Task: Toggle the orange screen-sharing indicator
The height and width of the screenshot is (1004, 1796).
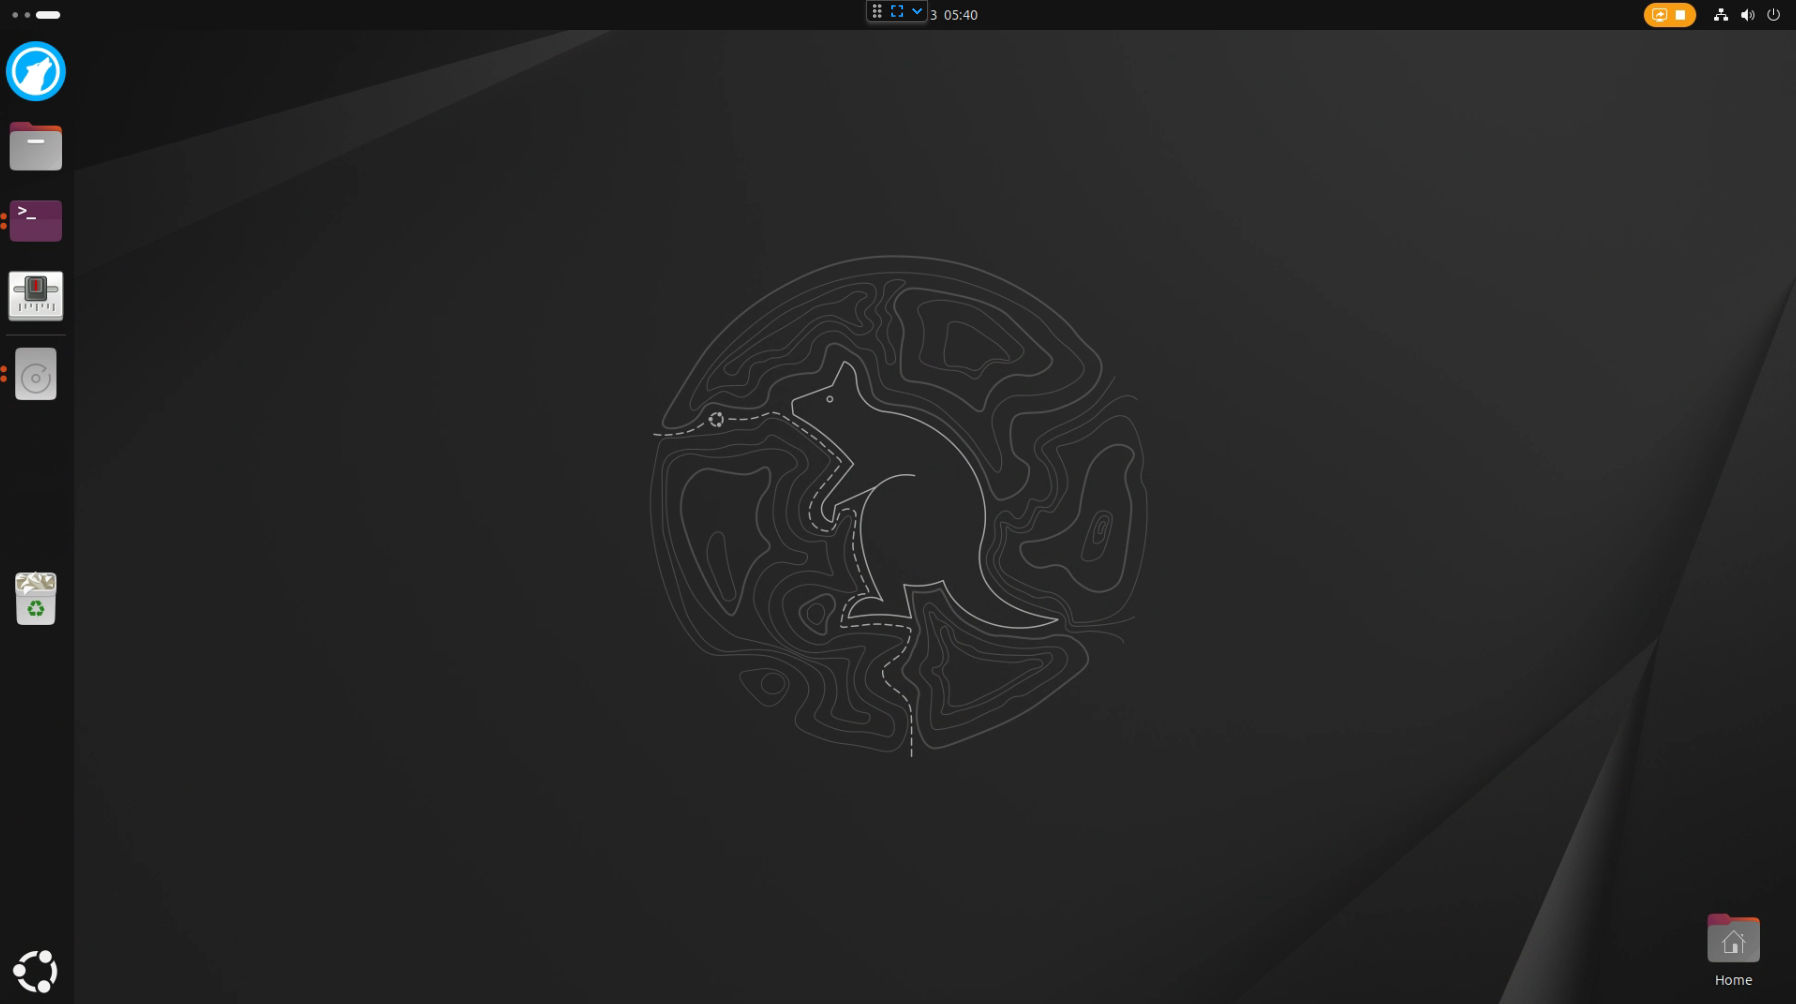Action: [1660, 15]
